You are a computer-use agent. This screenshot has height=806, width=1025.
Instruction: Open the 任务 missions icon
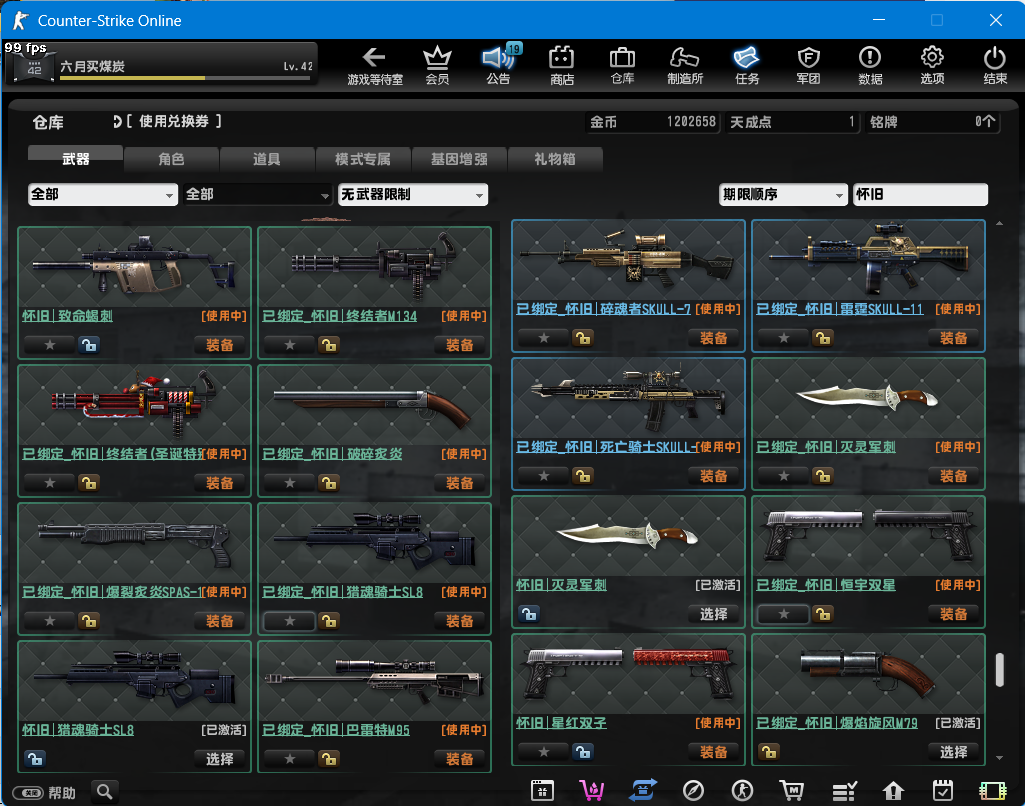pos(747,65)
